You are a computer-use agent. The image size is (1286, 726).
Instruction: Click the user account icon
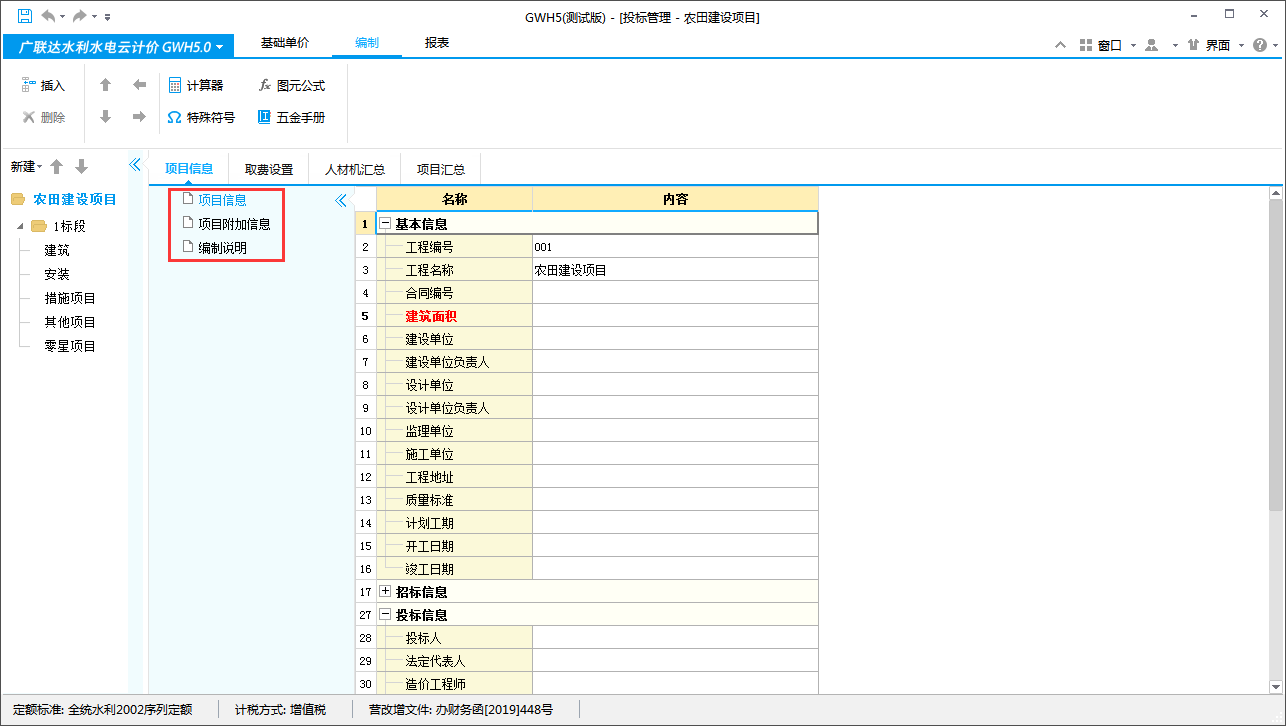(1151, 46)
